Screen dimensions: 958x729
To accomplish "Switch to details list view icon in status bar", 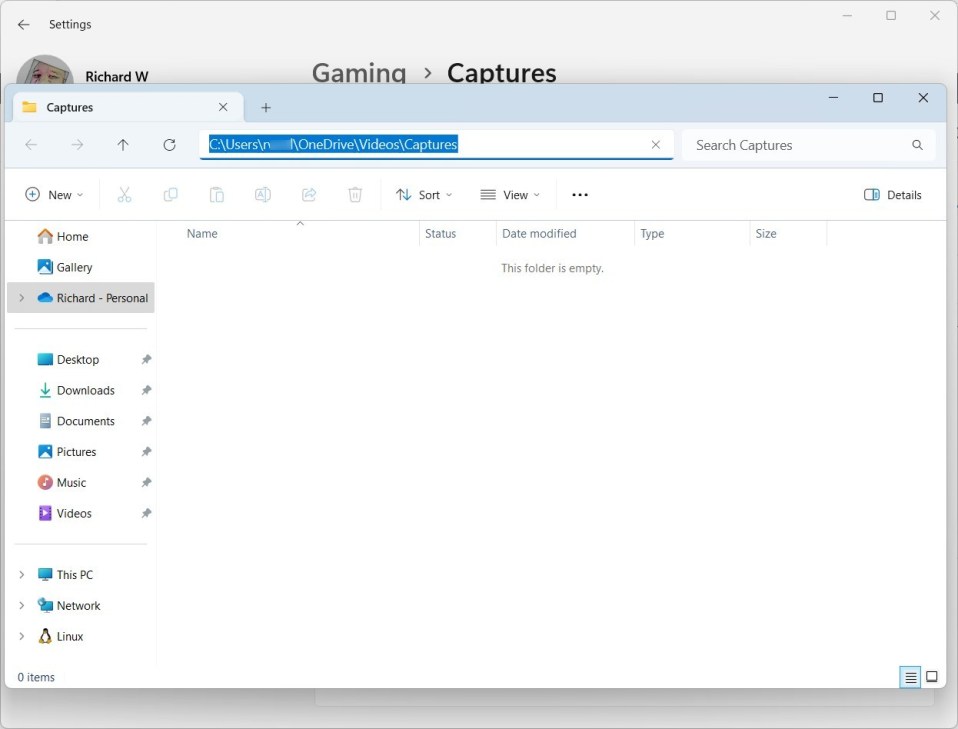I will coord(910,677).
